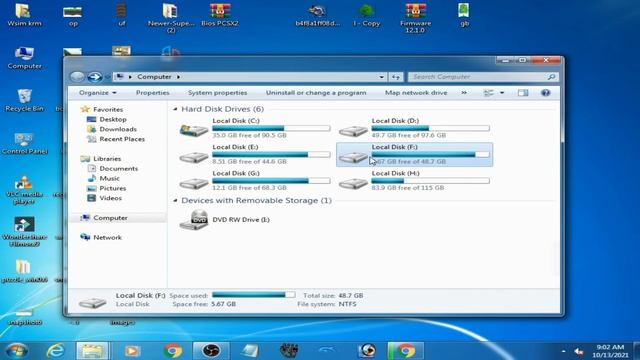
Task: Open Windows Media Player taskbar icon
Action: (132, 351)
